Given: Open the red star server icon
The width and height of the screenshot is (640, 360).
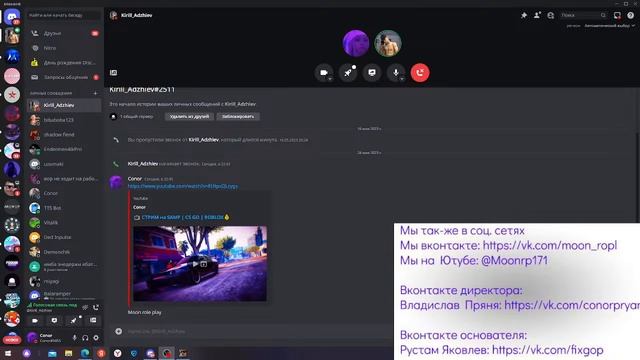Looking at the screenshot, I should pos(12,95).
